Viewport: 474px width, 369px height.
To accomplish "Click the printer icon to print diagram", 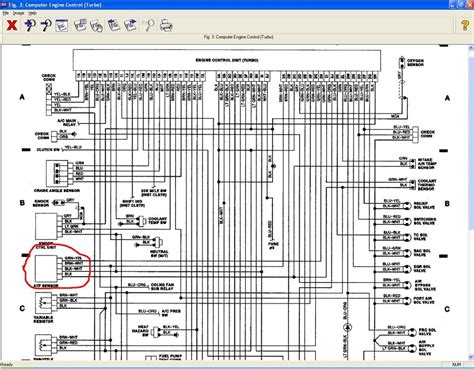I will [x=166, y=25].
